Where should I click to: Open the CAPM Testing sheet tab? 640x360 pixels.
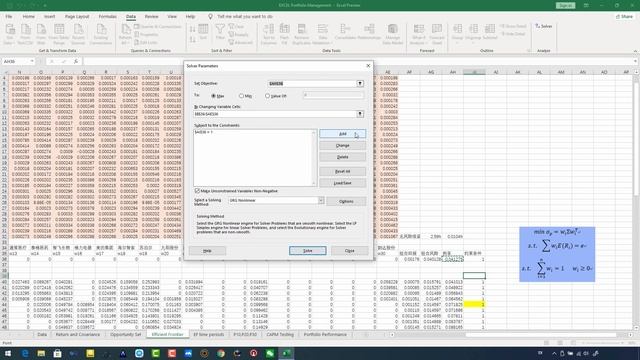click(280, 335)
